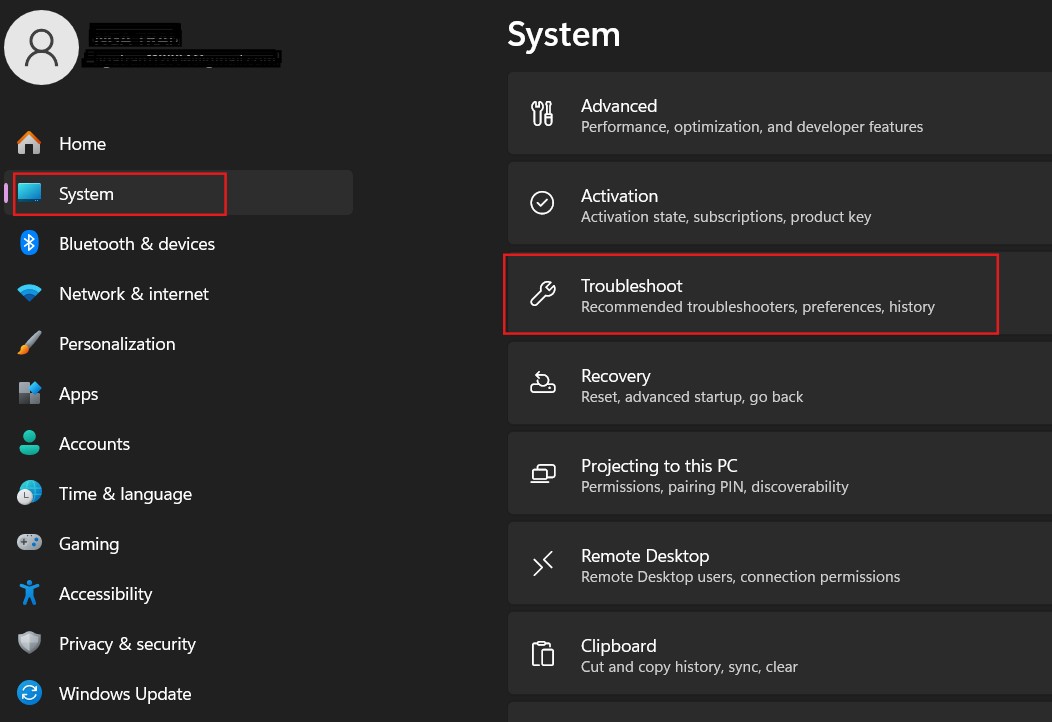Open the Activation settings card

780,203
